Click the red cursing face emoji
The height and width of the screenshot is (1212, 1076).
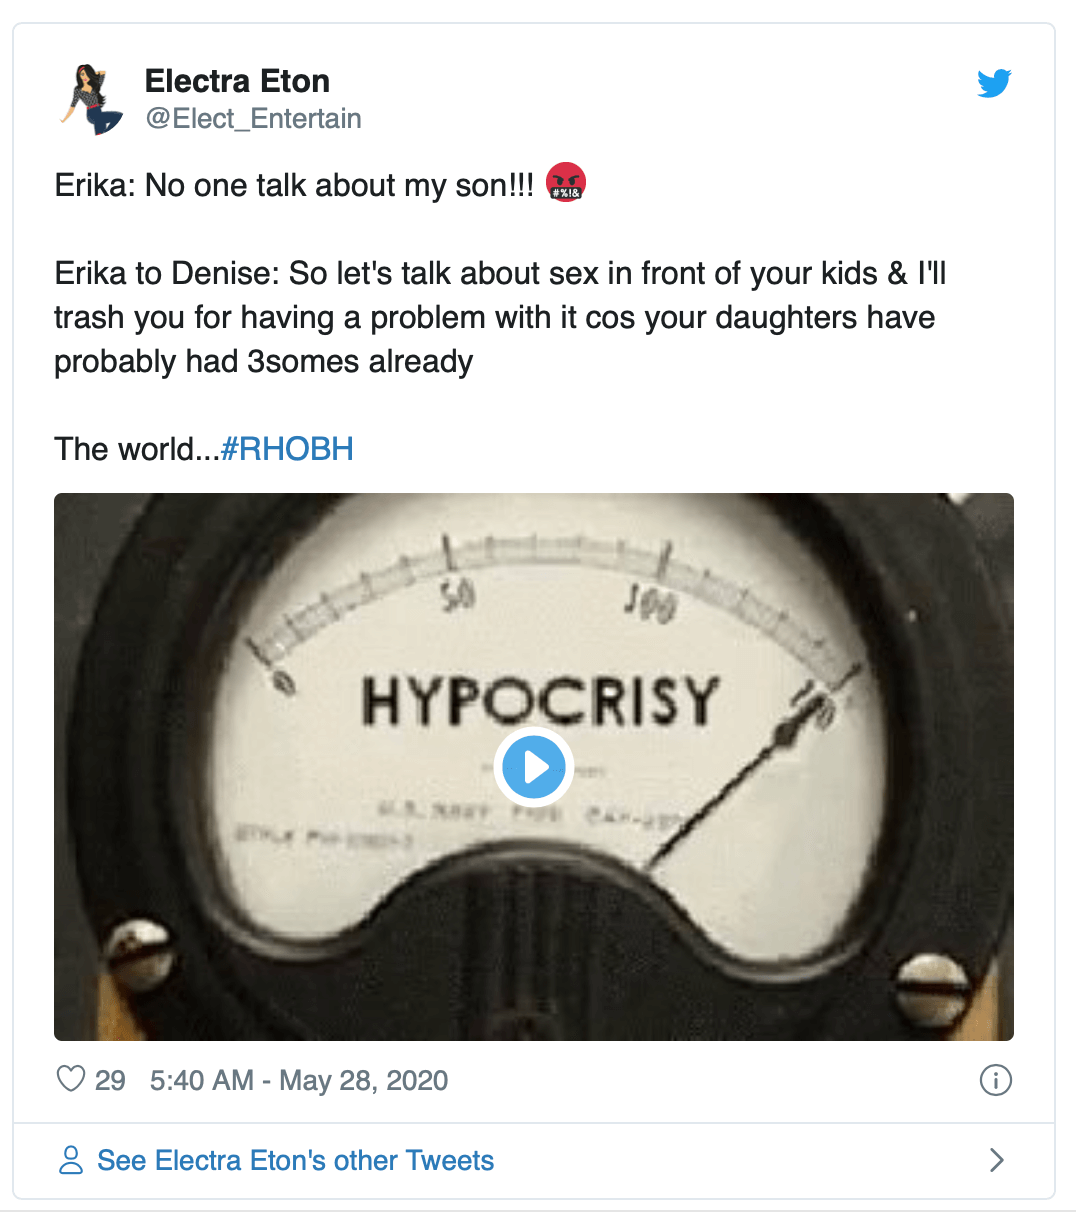[566, 185]
